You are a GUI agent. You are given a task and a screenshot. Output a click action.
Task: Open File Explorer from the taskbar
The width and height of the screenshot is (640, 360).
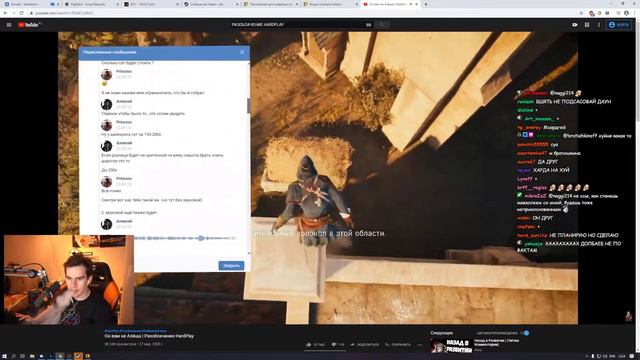coord(32,356)
